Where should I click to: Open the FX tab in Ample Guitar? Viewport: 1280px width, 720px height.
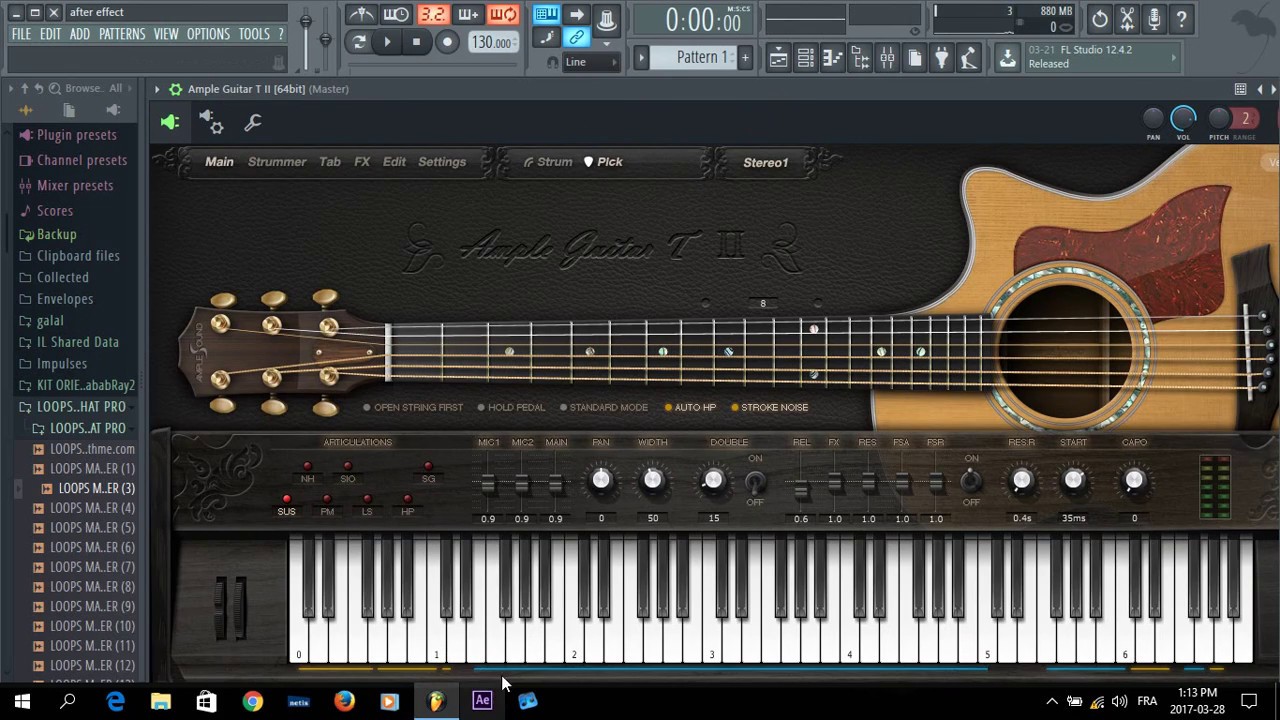pos(362,162)
